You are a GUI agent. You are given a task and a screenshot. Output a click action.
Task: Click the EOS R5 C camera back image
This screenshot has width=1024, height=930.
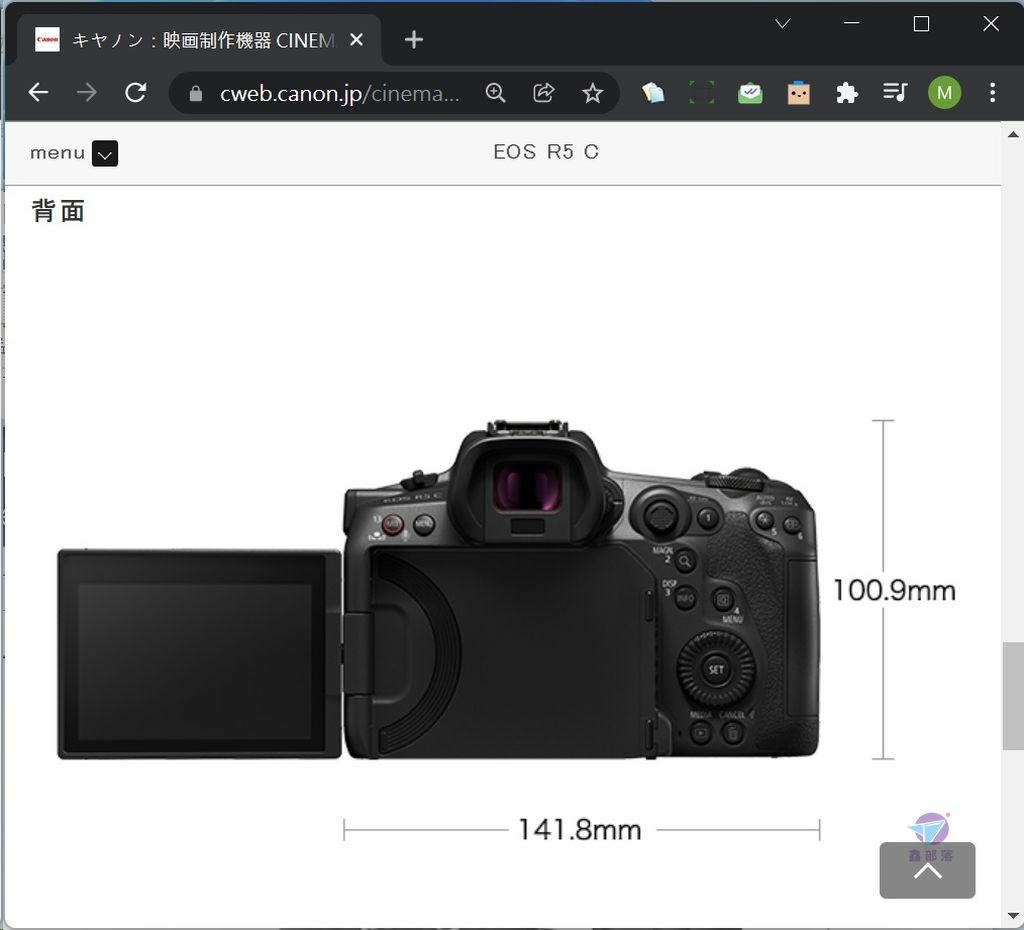pos(438,590)
